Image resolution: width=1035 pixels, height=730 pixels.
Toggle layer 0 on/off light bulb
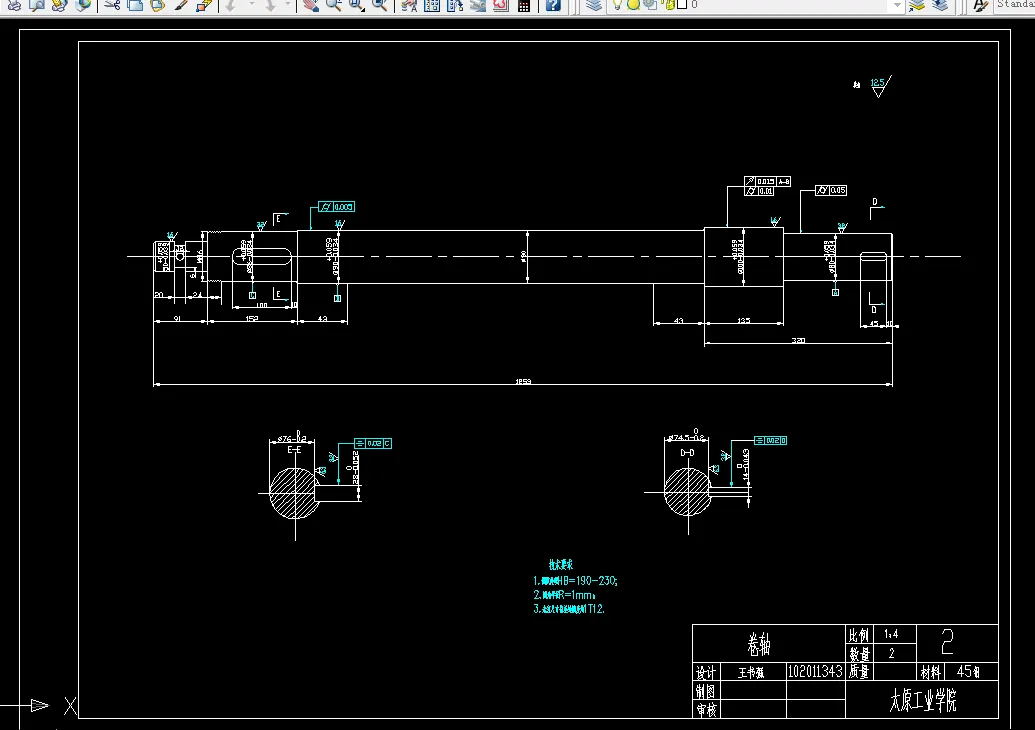tap(617, 4)
